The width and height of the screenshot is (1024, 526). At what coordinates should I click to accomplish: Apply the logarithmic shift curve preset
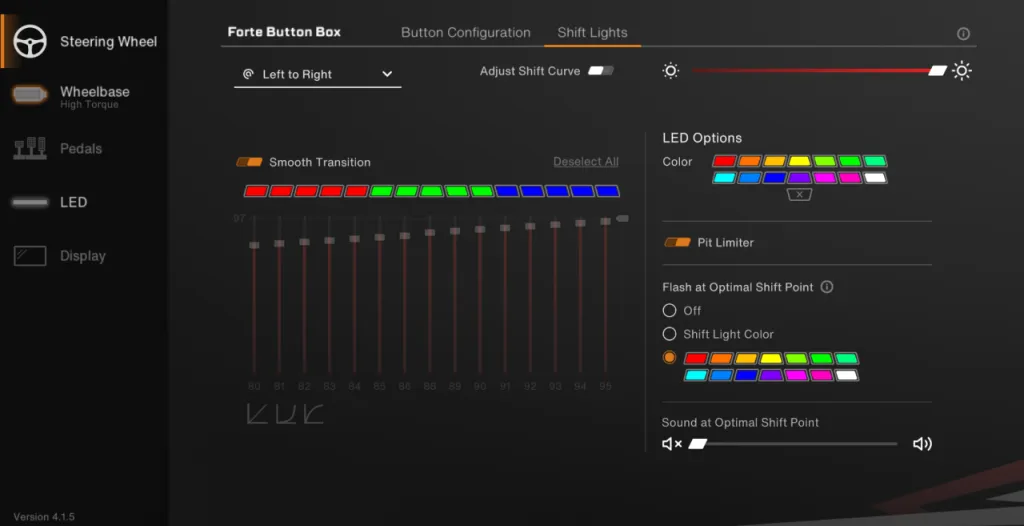point(313,414)
